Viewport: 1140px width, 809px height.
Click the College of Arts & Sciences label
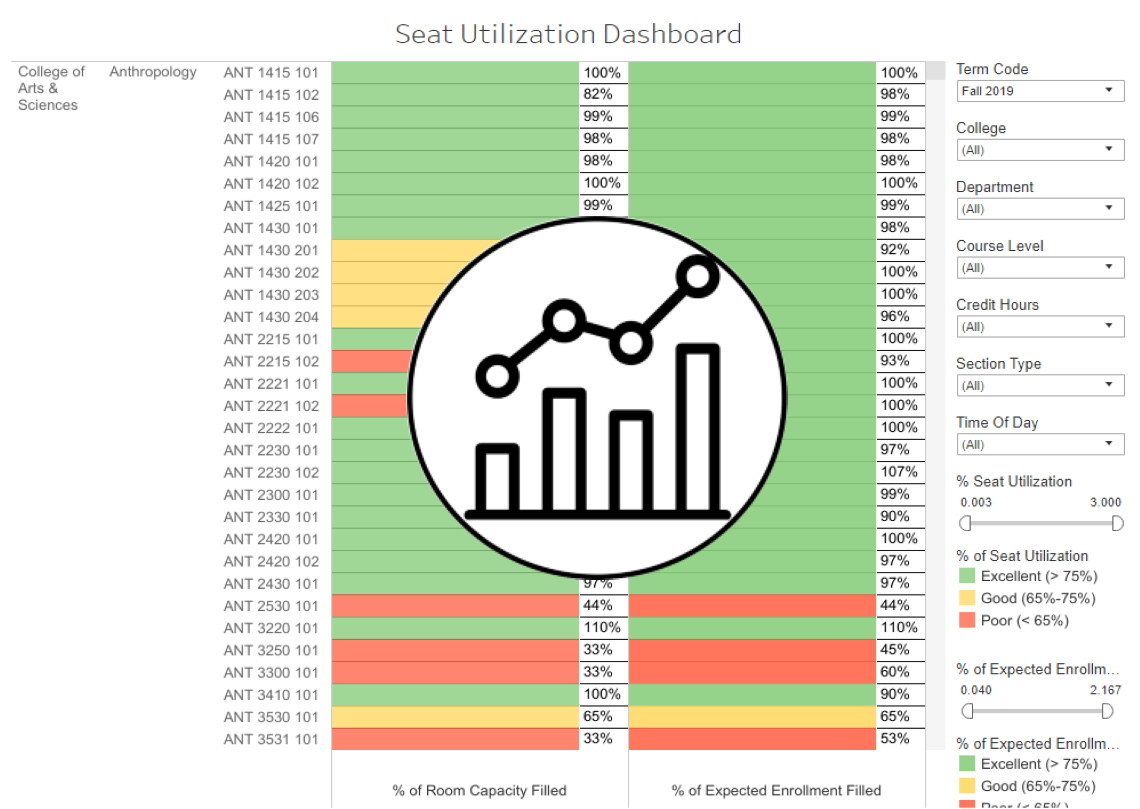click(x=51, y=88)
